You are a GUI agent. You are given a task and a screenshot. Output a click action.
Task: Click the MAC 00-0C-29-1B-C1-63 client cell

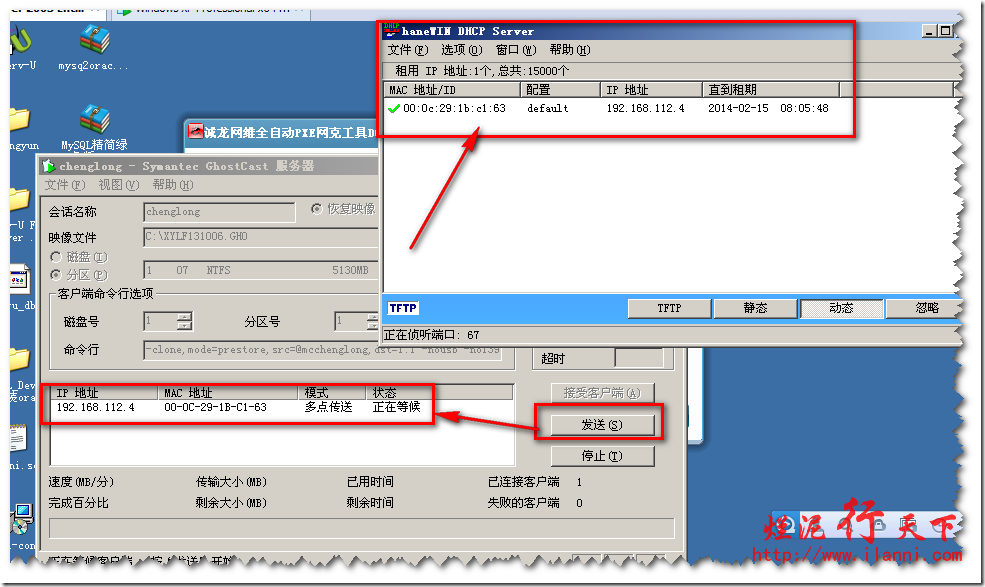click(215, 407)
